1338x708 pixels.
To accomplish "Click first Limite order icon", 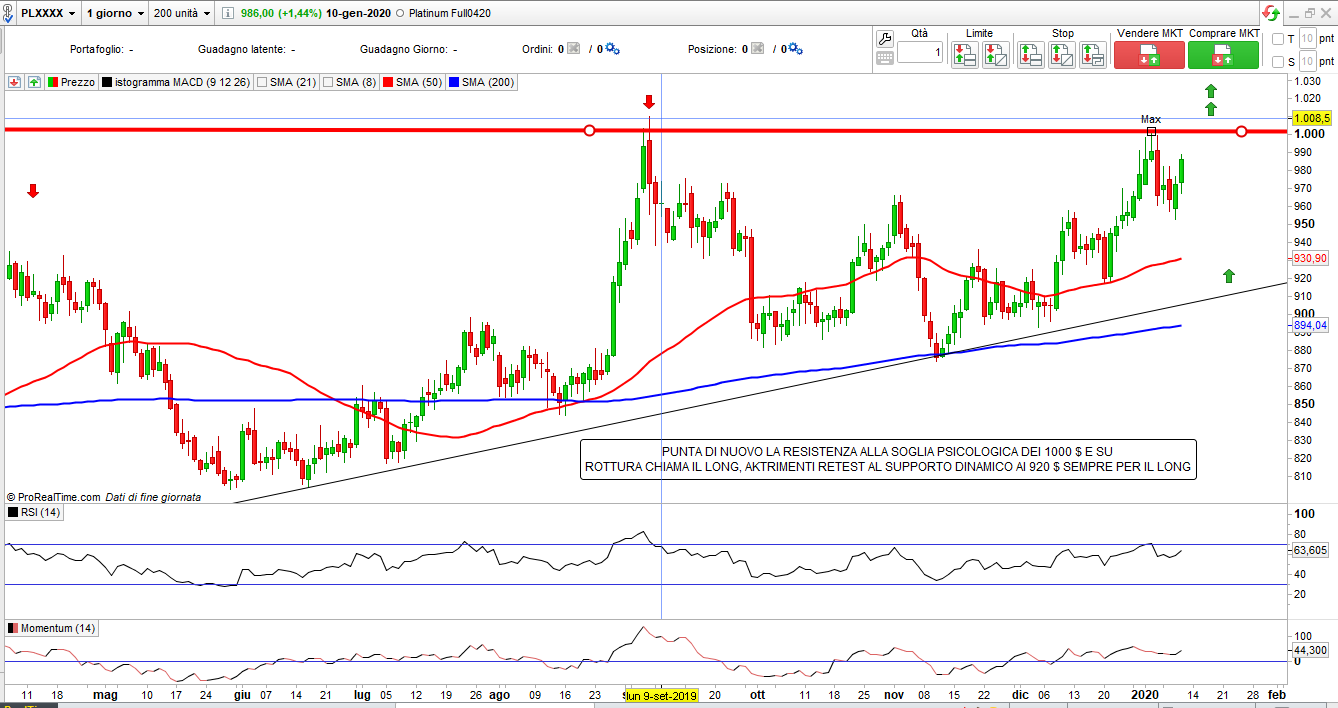I will 964,55.
